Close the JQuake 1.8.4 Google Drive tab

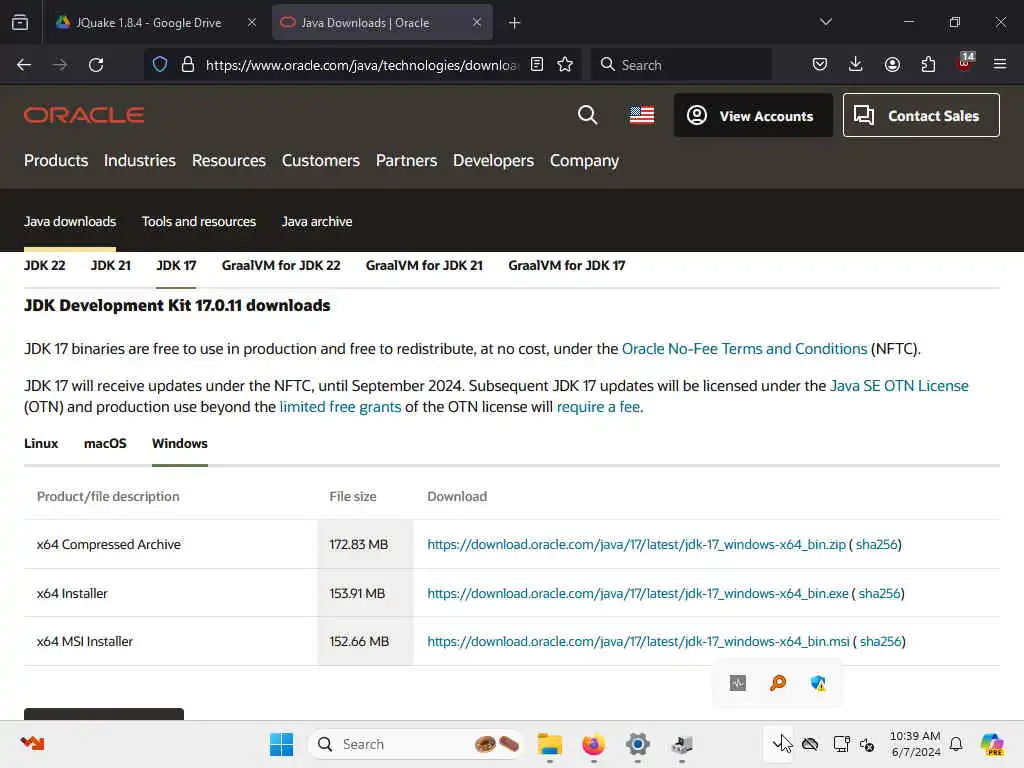point(252,23)
